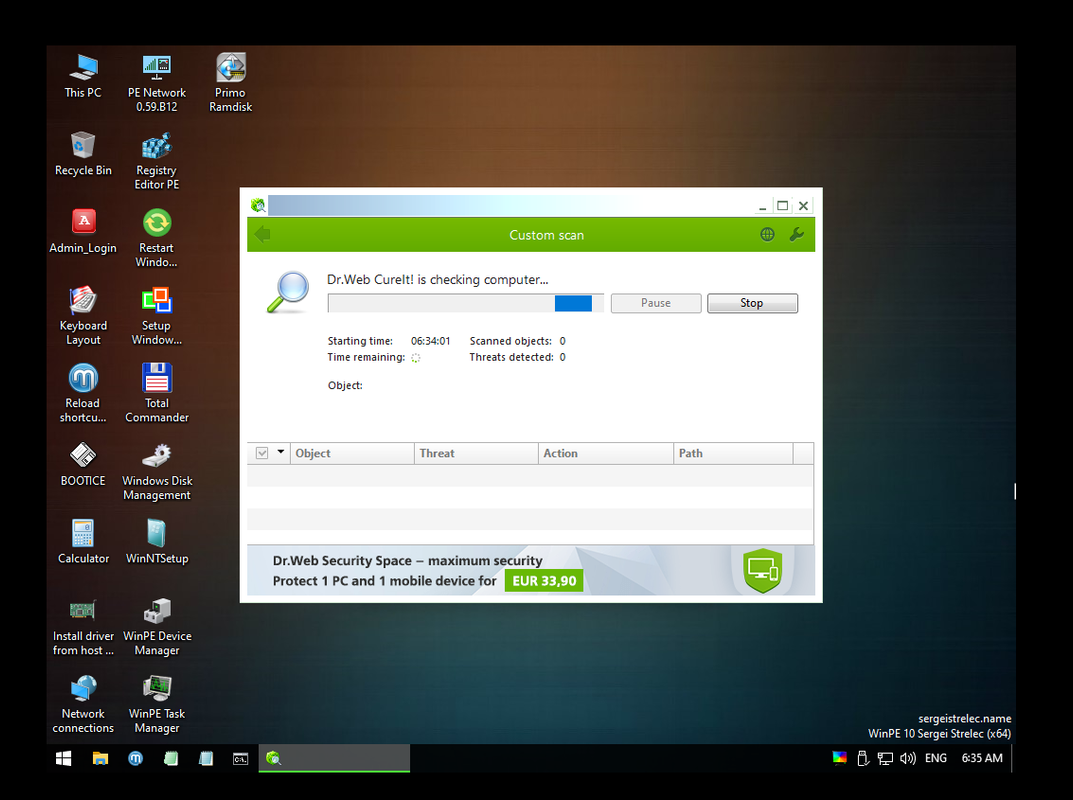Viewport: 1073px width, 800px height.
Task: Close the Dr.Web CureIt window
Action: [x=803, y=206]
